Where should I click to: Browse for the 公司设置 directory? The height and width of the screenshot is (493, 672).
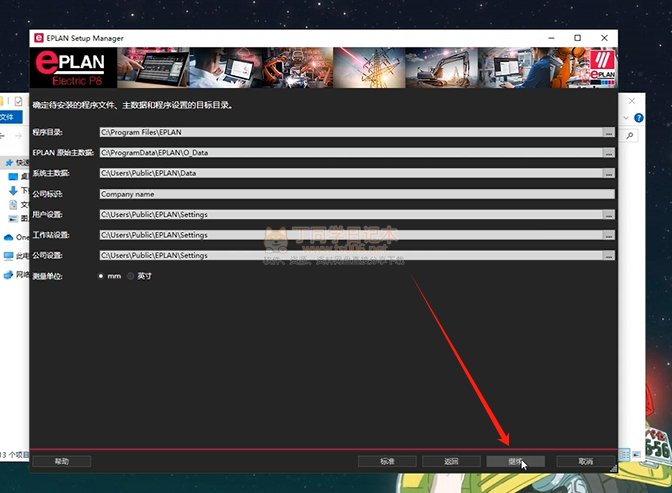point(609,256)
